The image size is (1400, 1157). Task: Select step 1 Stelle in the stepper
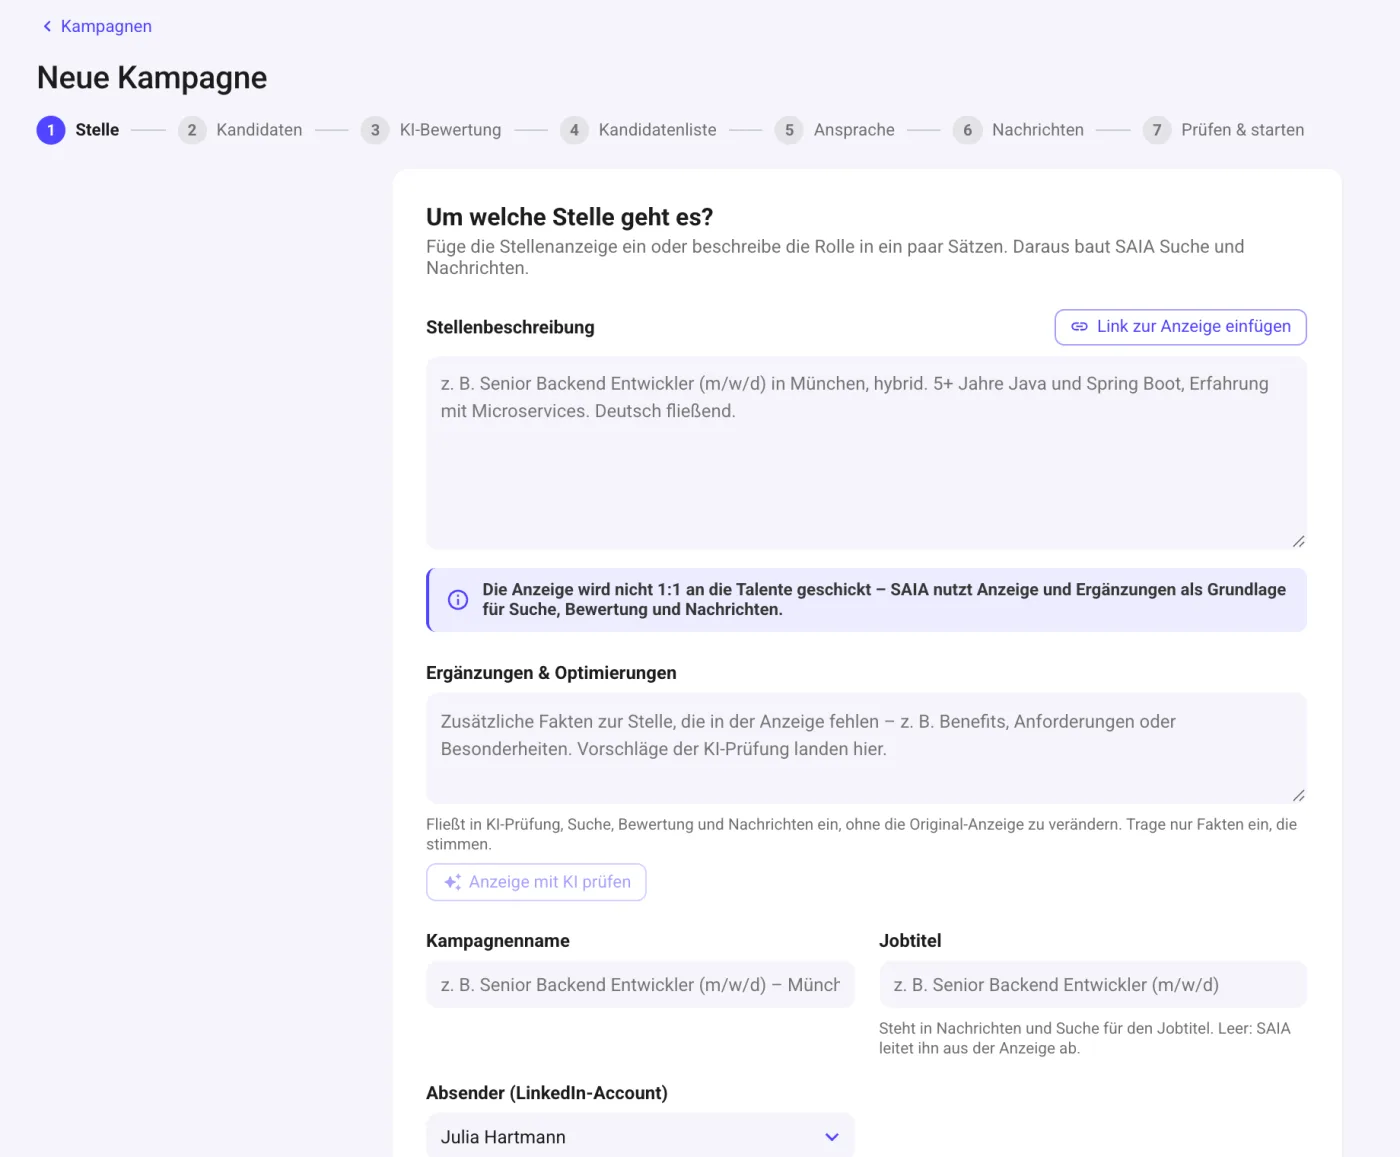[x=78, y=130]
